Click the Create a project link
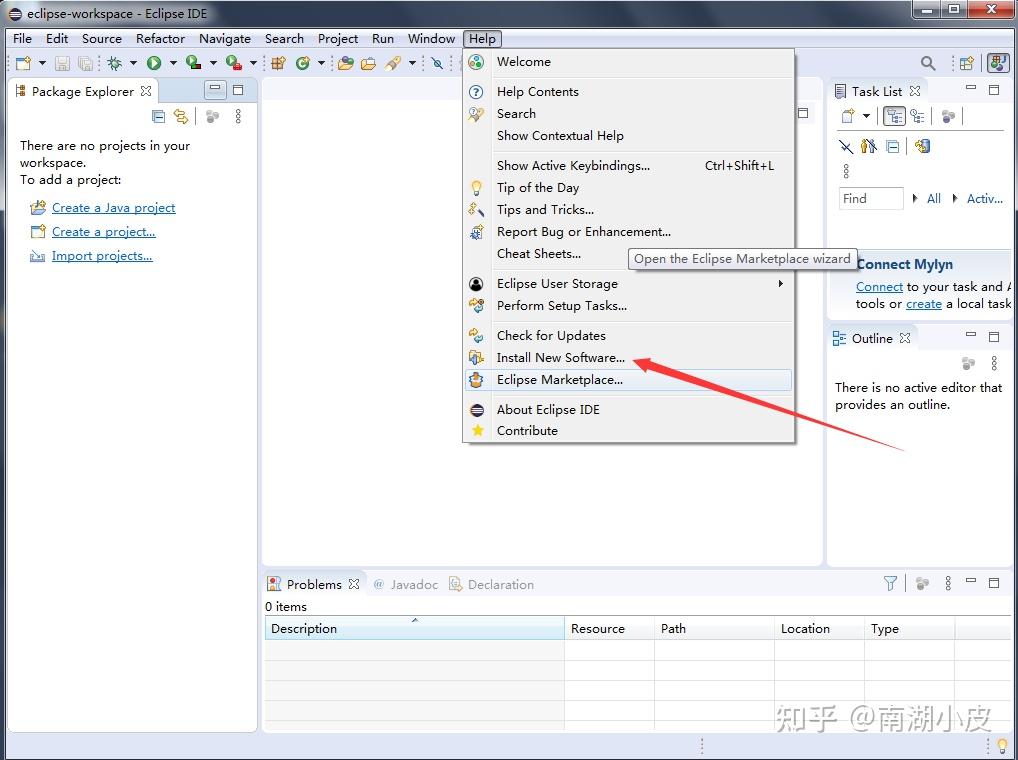 (104, 232)
